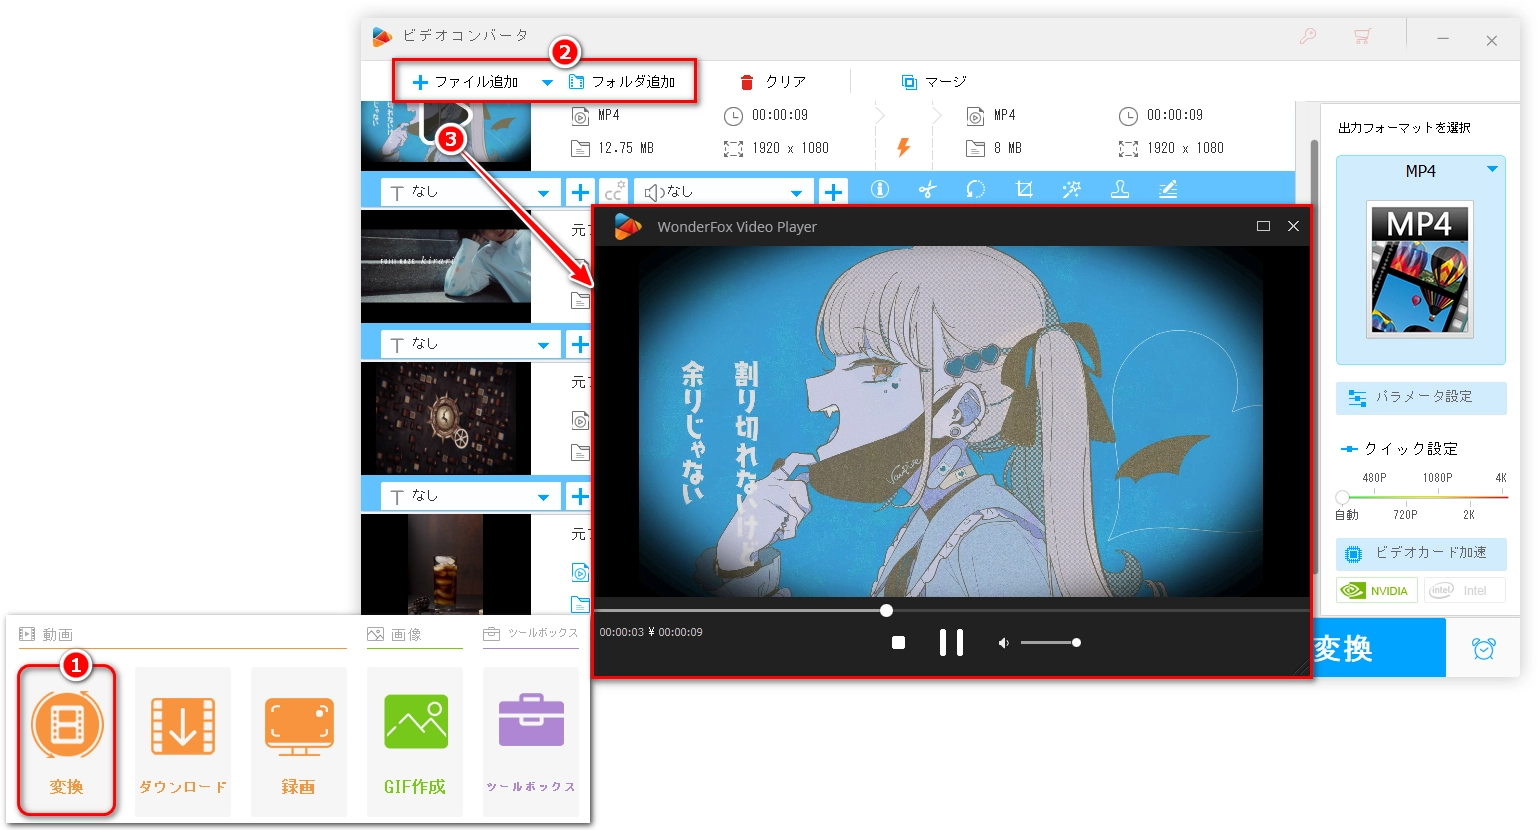Click the 480P preset label

click(1374, 478)
